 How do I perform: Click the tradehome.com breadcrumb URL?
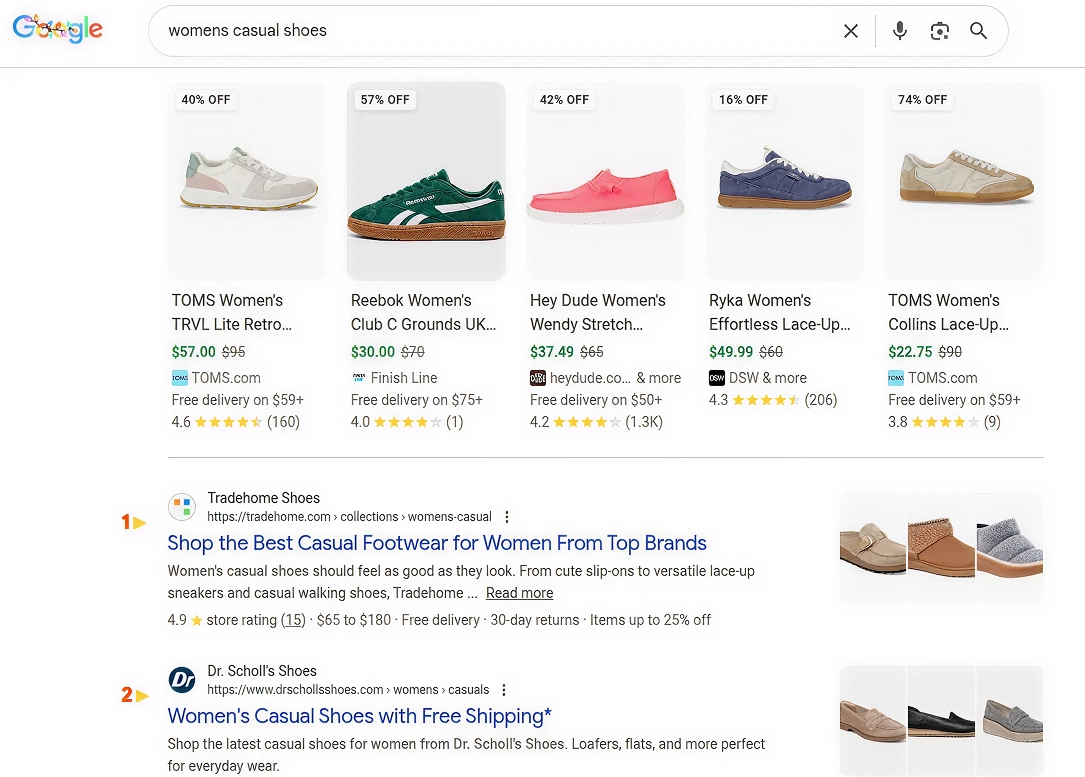click(349, 517)
